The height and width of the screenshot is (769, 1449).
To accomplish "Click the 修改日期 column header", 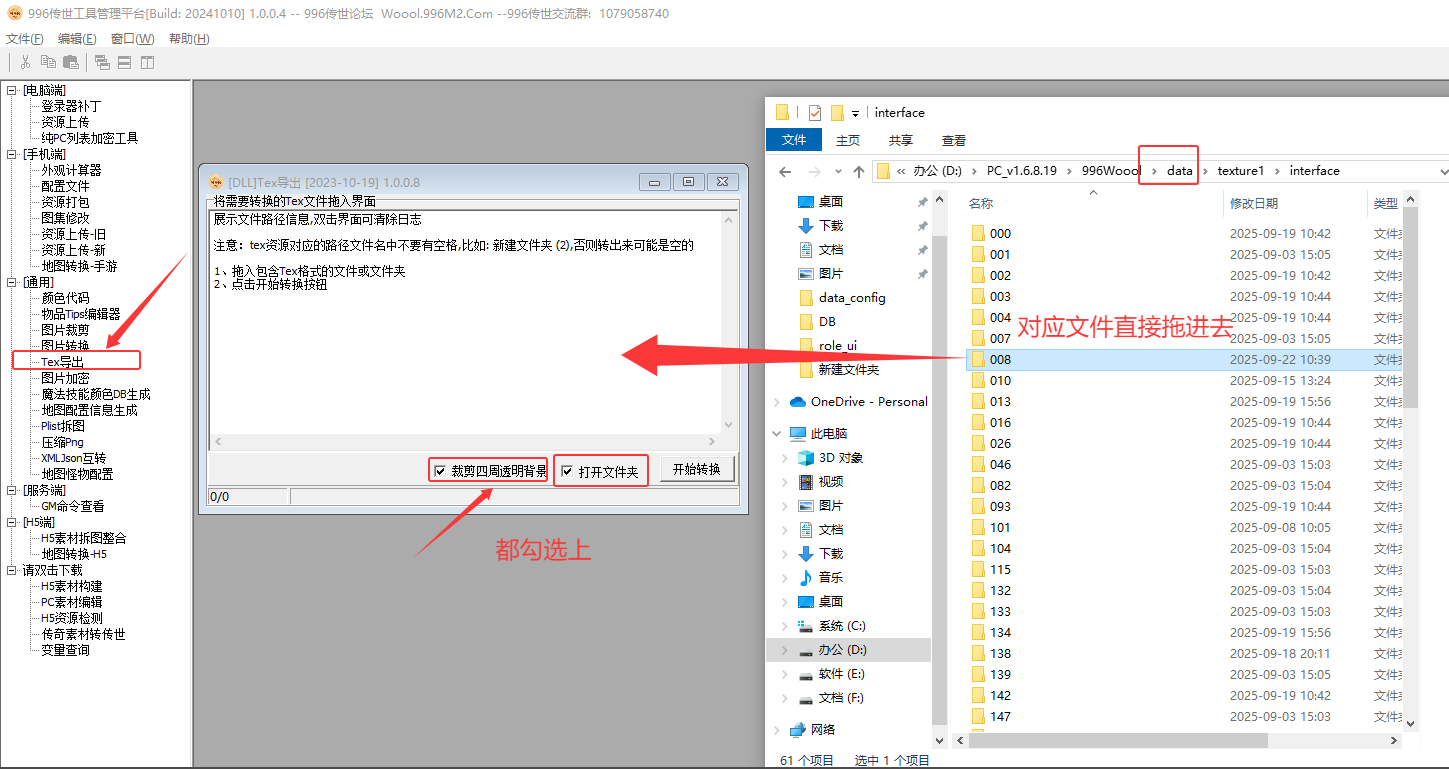I will point(1253,203).
